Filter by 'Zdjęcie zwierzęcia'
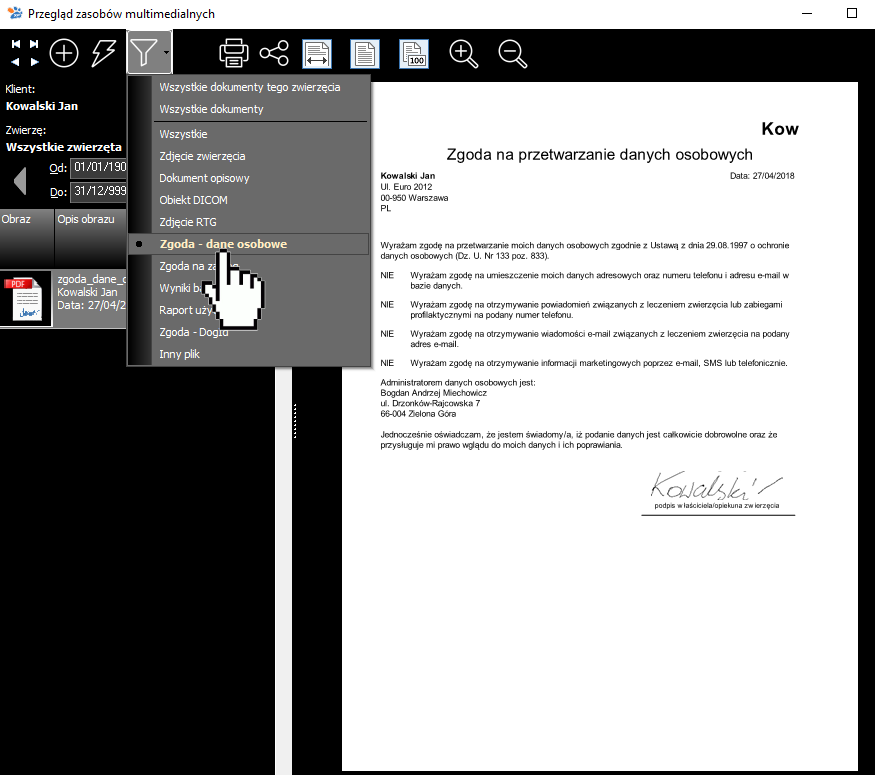 (x=249, y=156)
